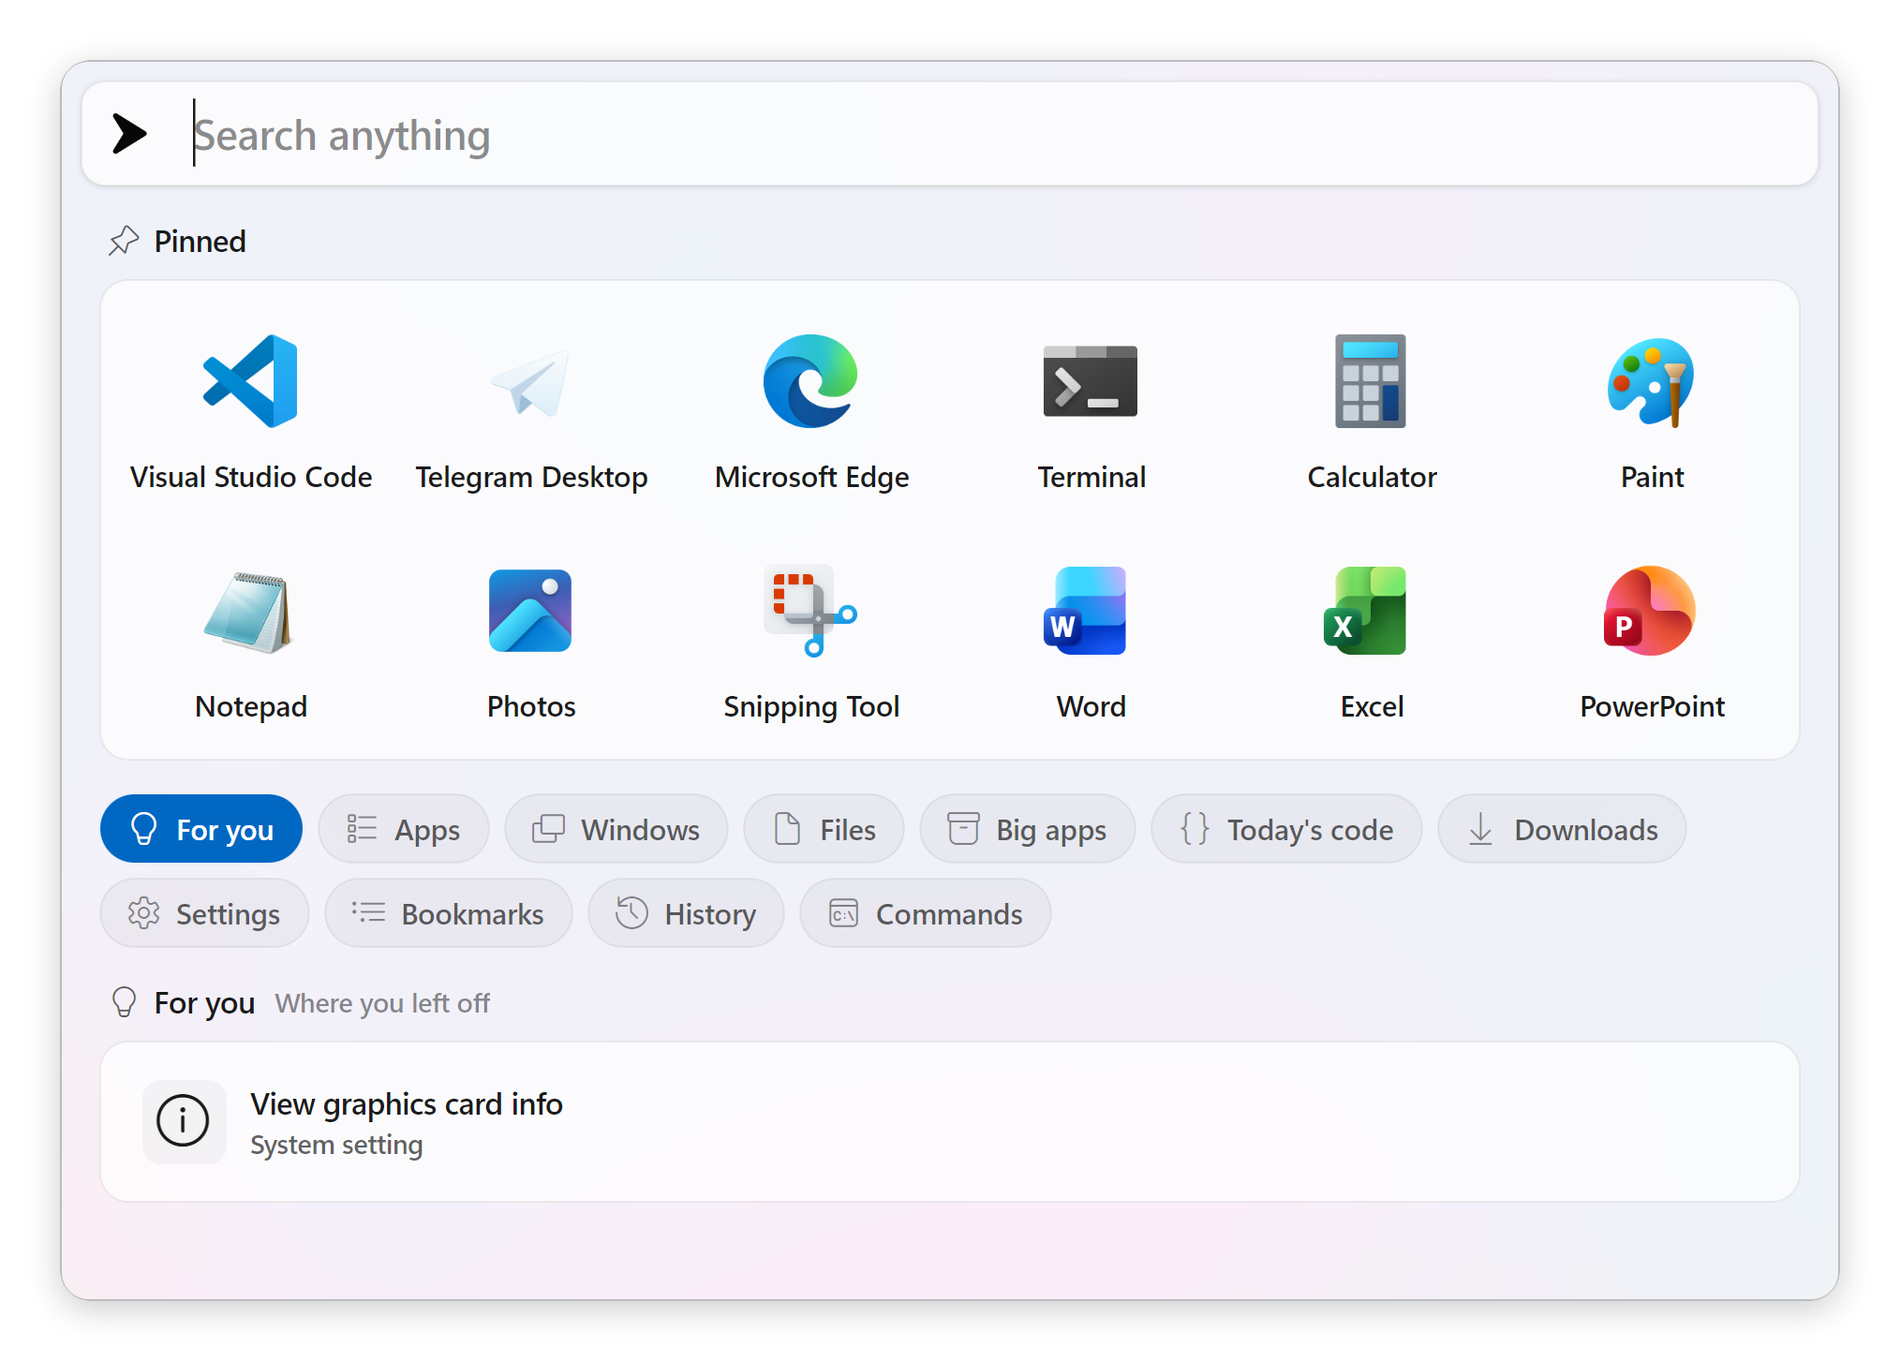Open the Files tab
The width and height of the screenshot is (1900, 1361).
824,829
